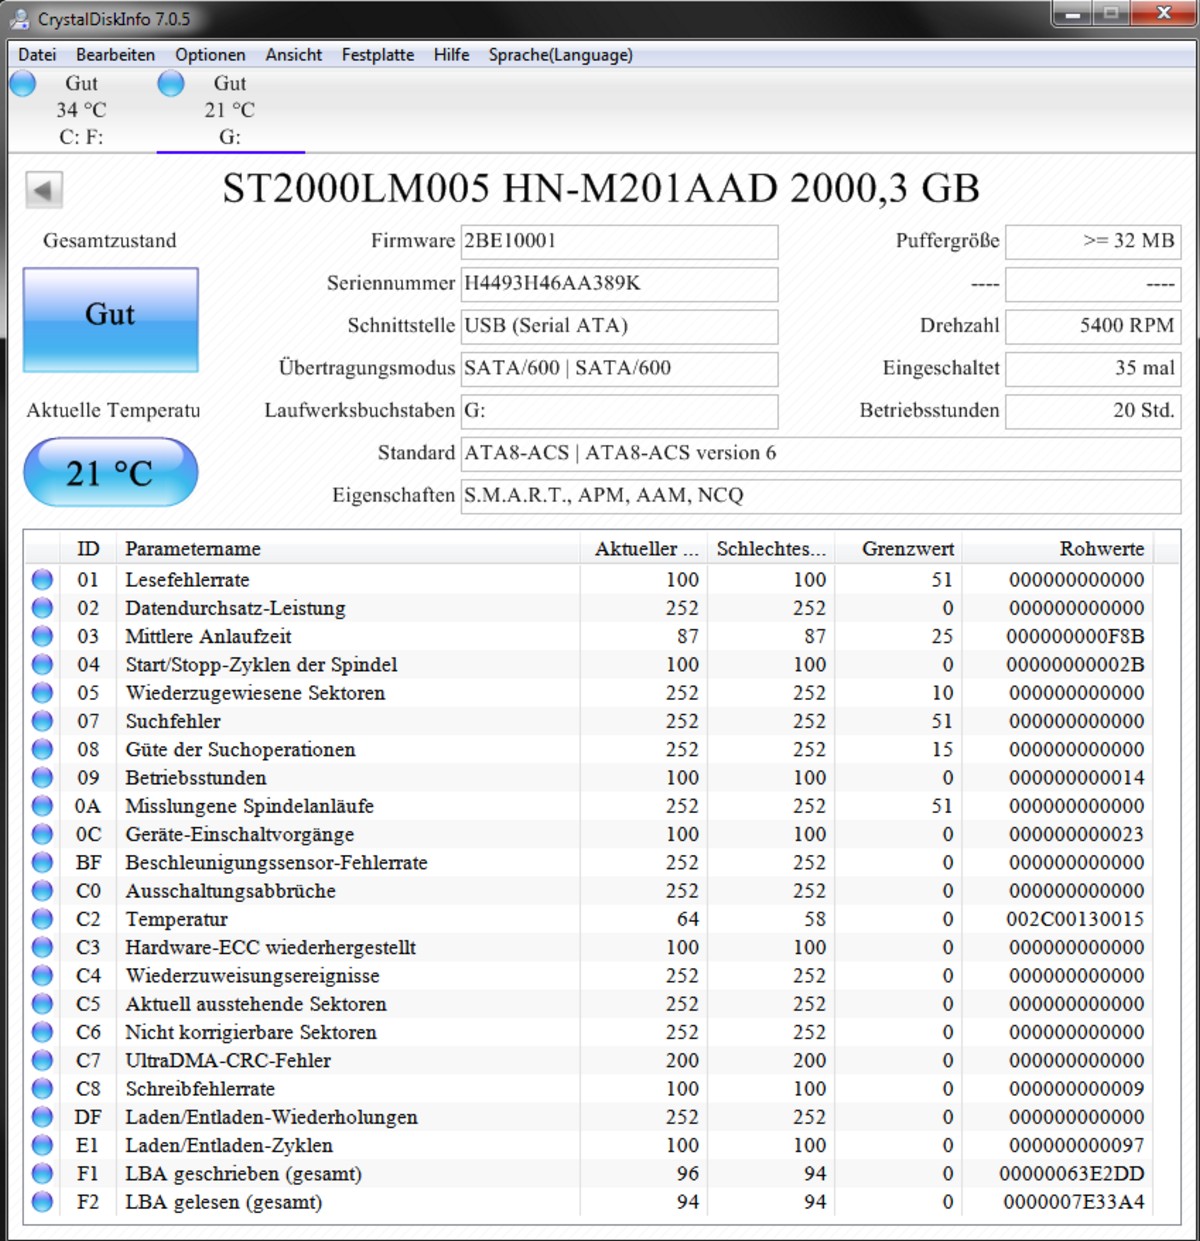Screen dimensions: 1200x1241
Task: Click the Eingeschaltet value 35 mal
Action: pos(1093,369)
